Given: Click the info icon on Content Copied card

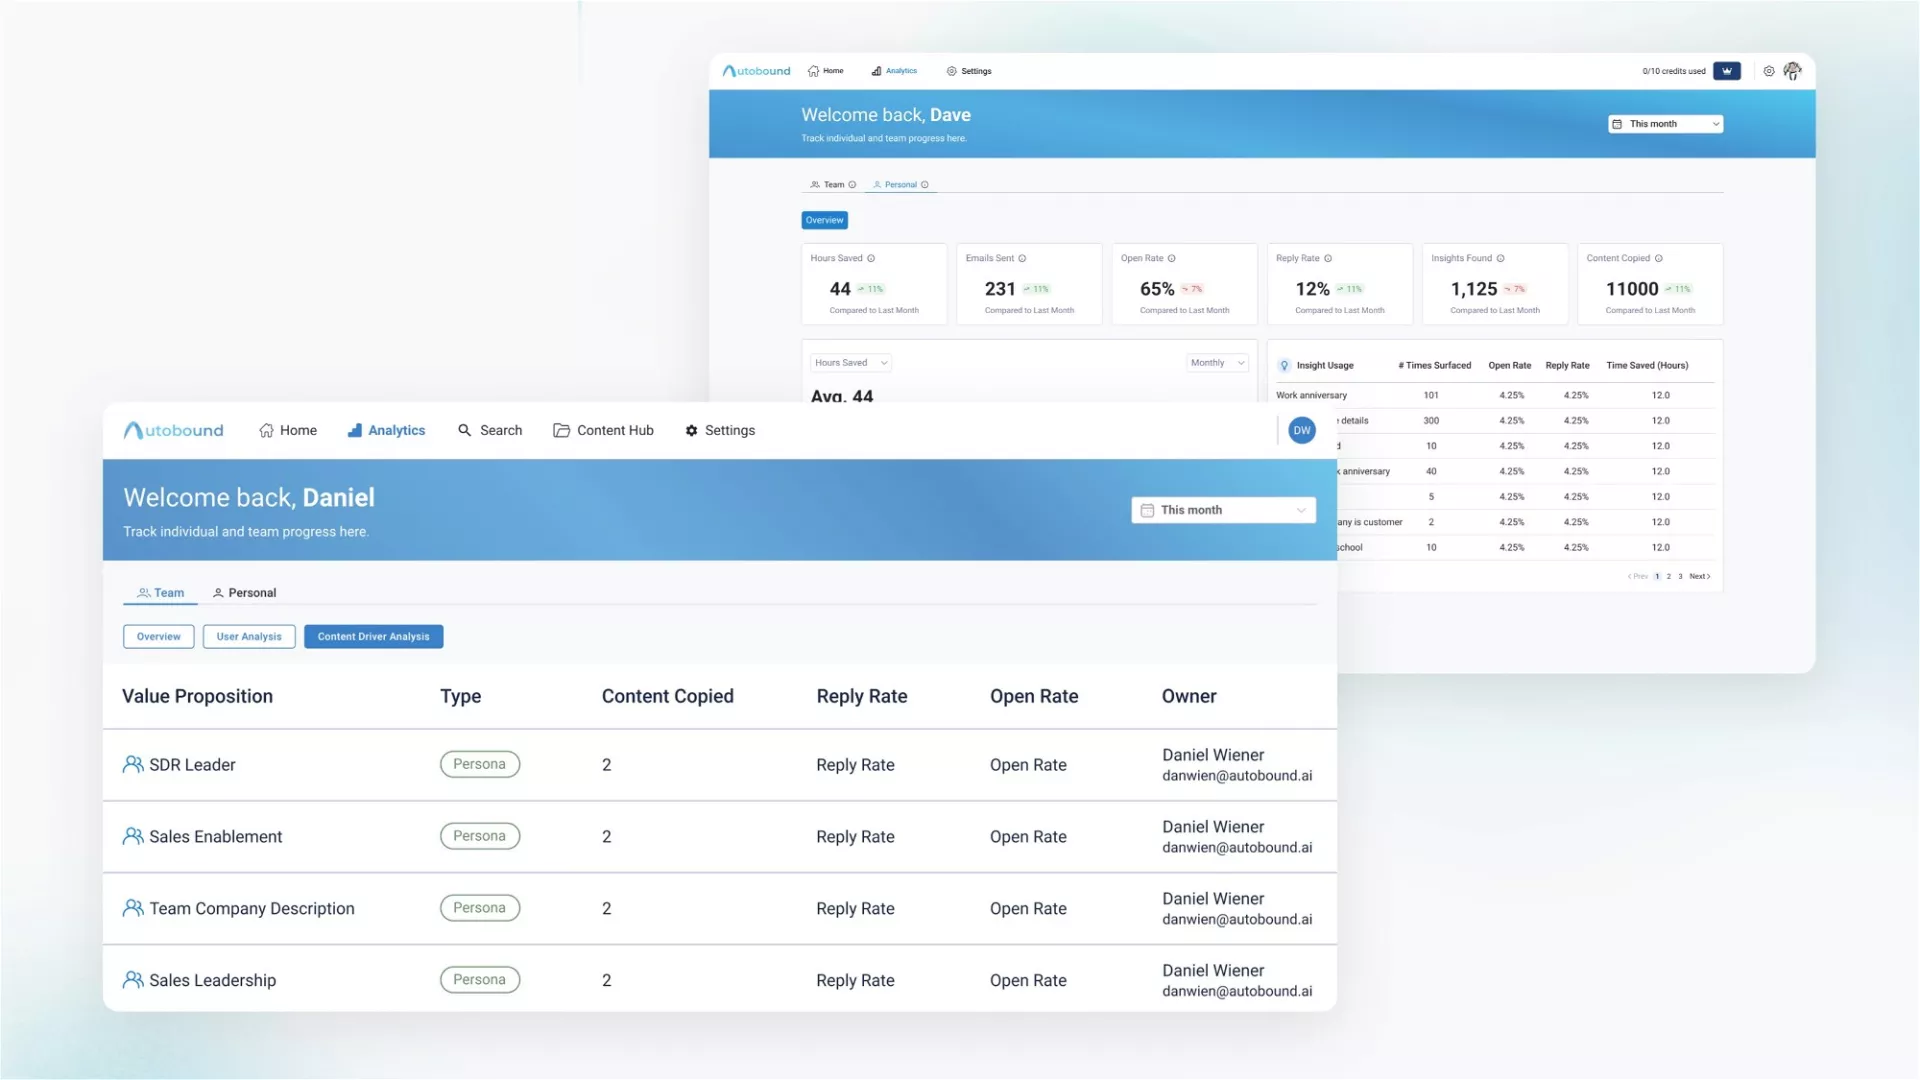Looking at the screenshot, I should coord(1658,258).
